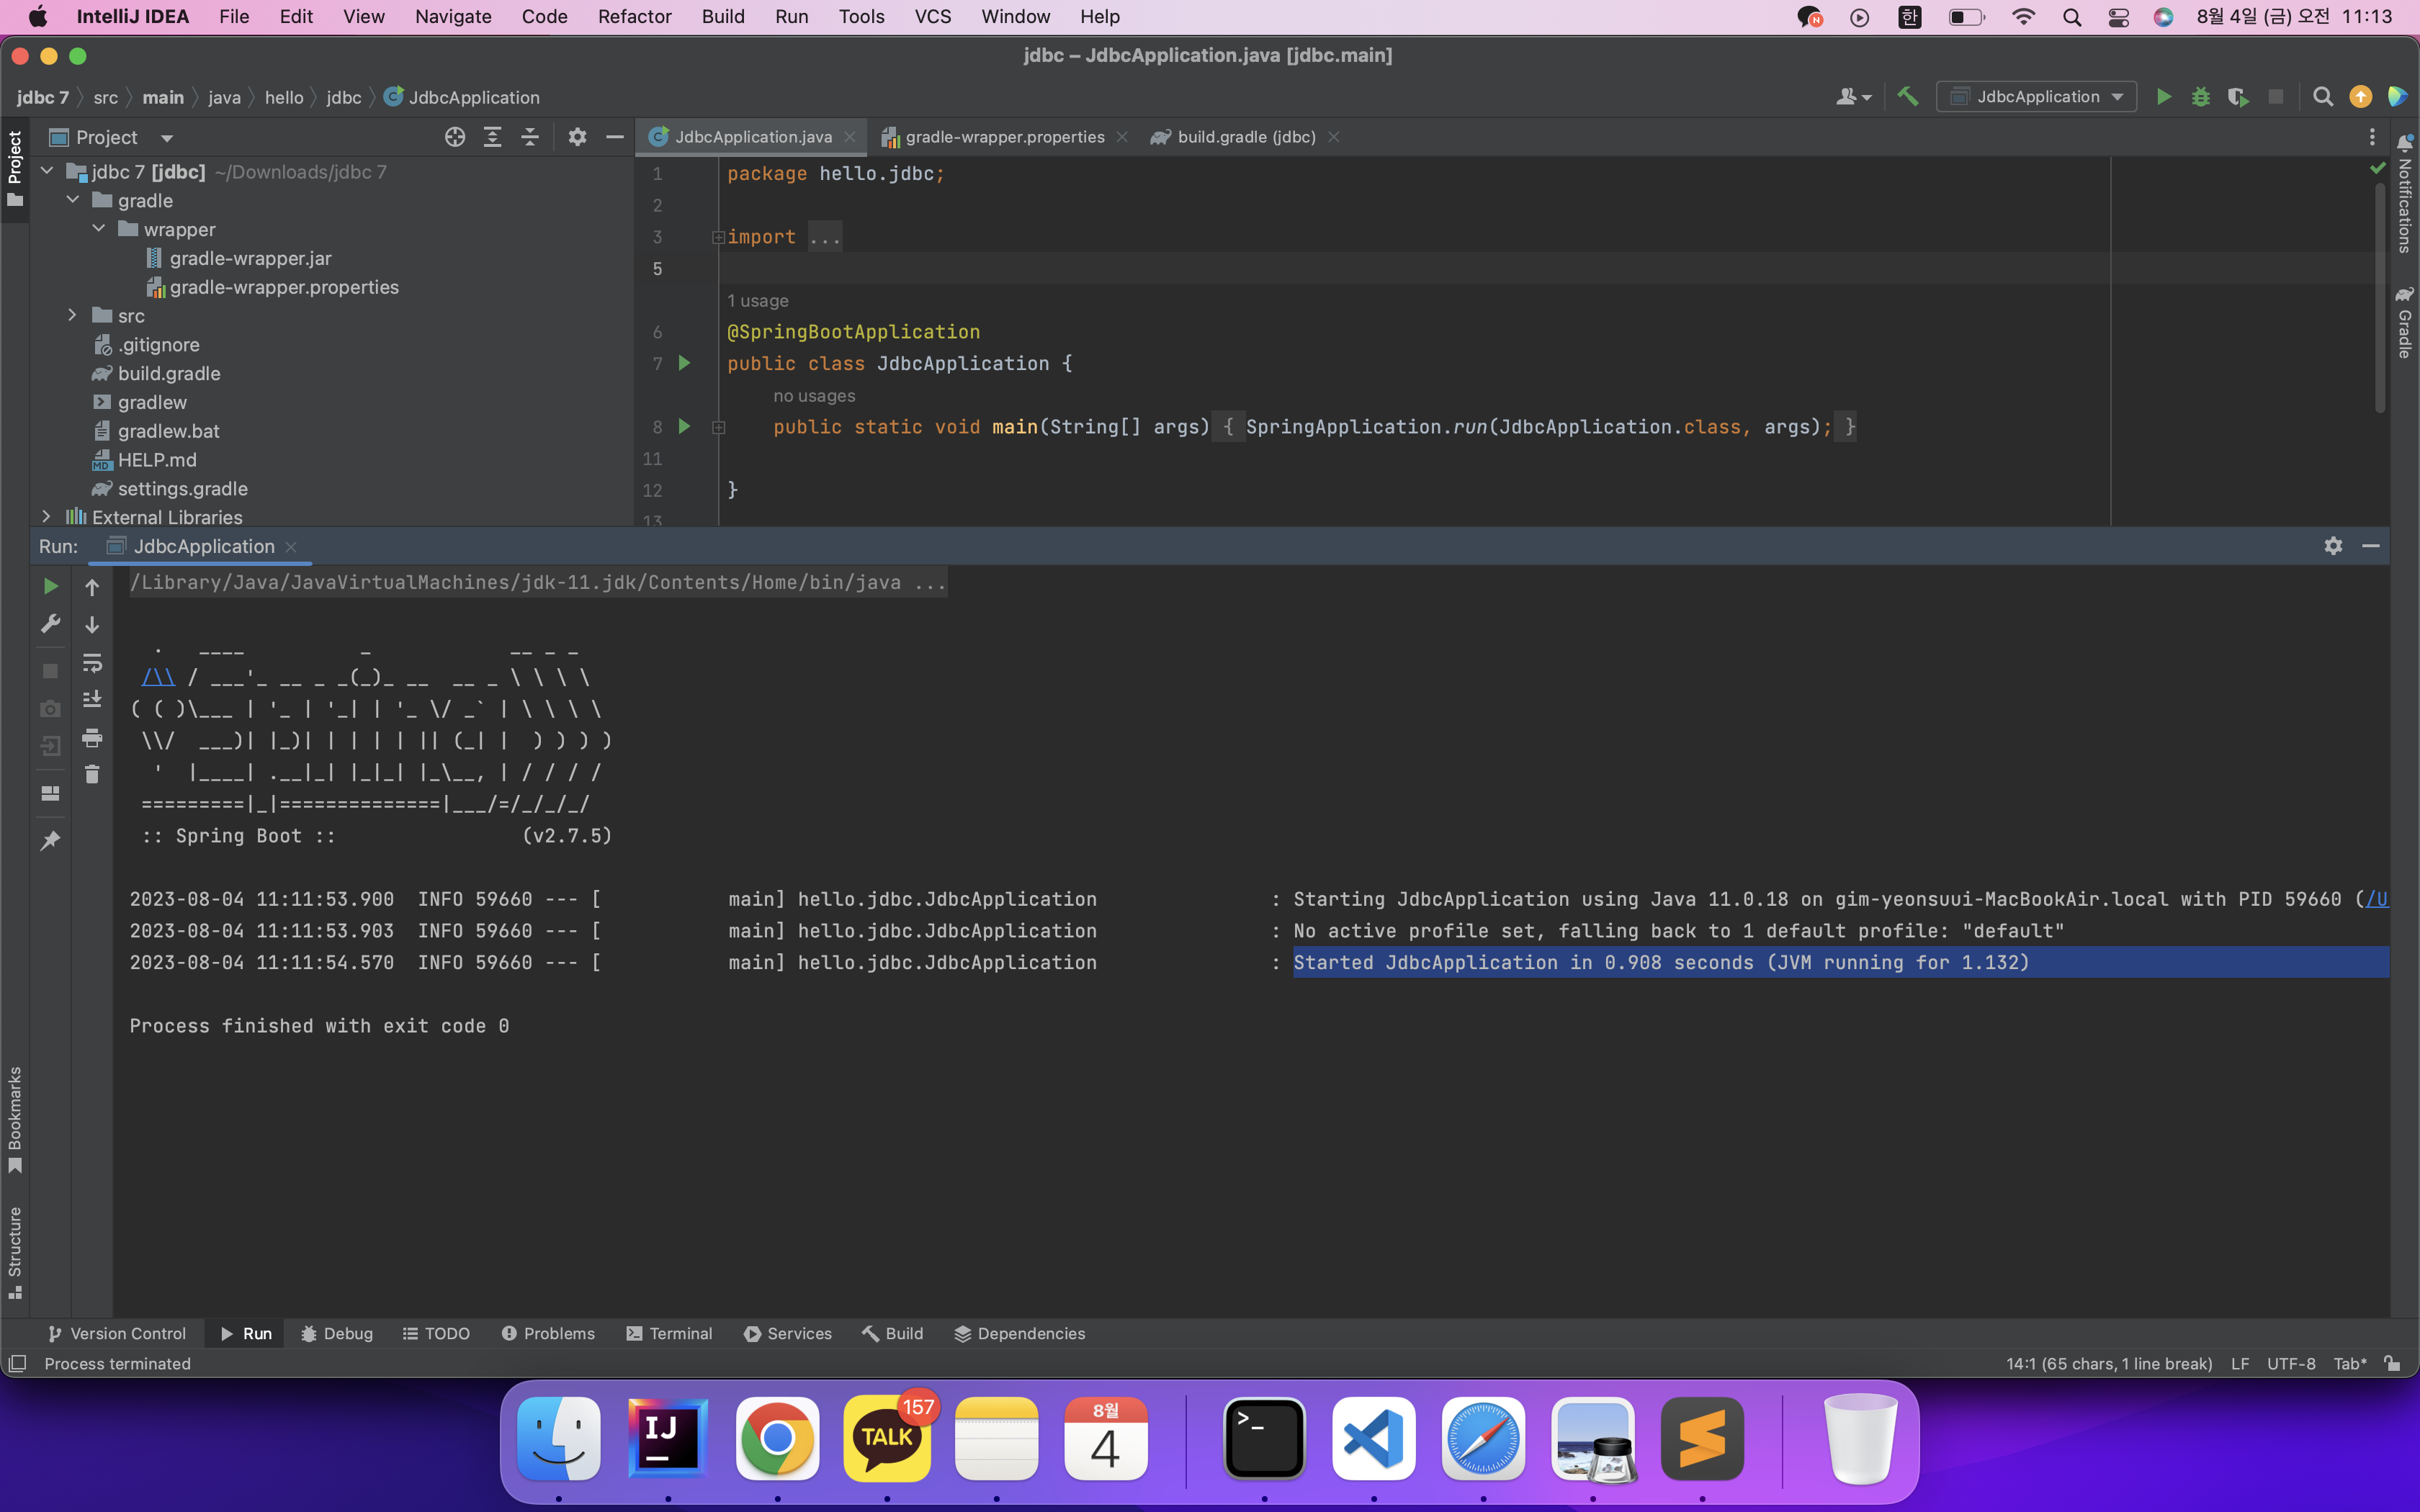Toggle read-only lock icon in status bar
The height and width of the screenshot is (1512, 2420).
pos(2392,1364)
